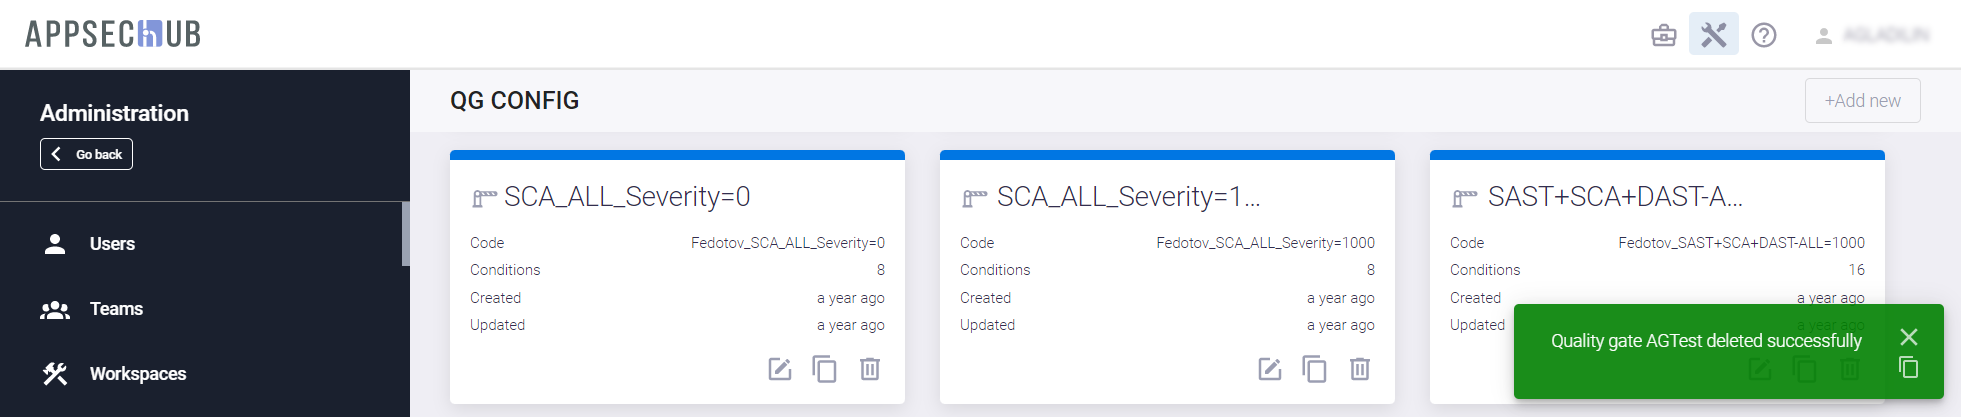Edit the SCA_ALL_Severity=1... quality gate
1961x417 pixels.
[x=1270, y=369]
